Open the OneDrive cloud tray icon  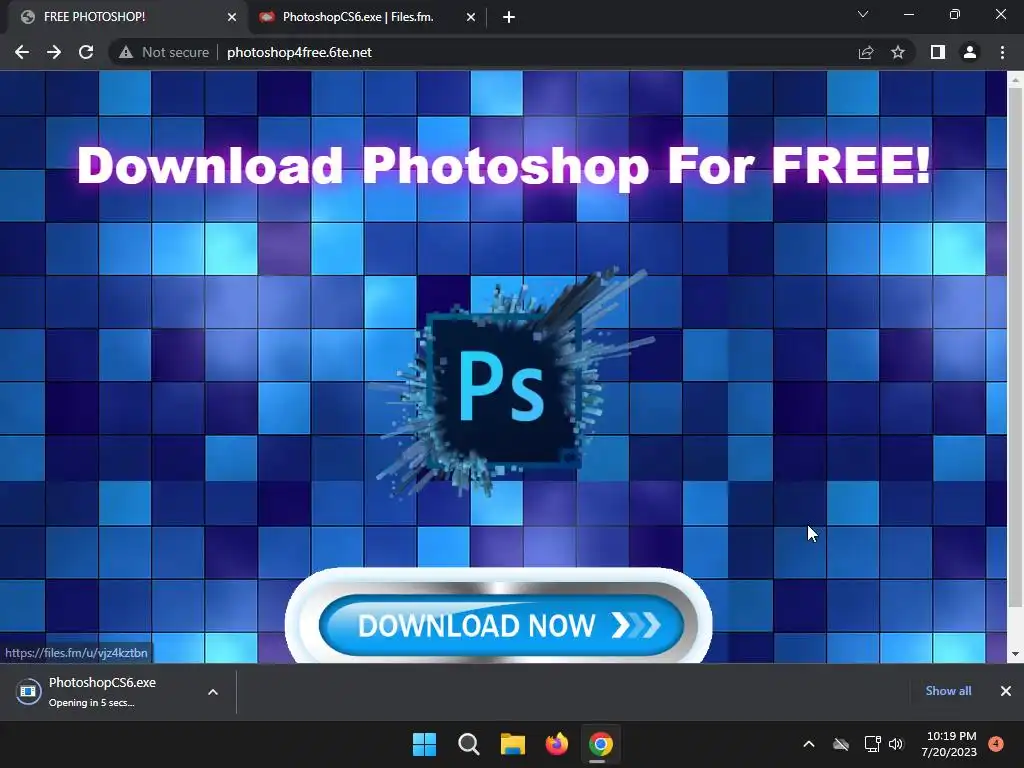coord(841,744)
